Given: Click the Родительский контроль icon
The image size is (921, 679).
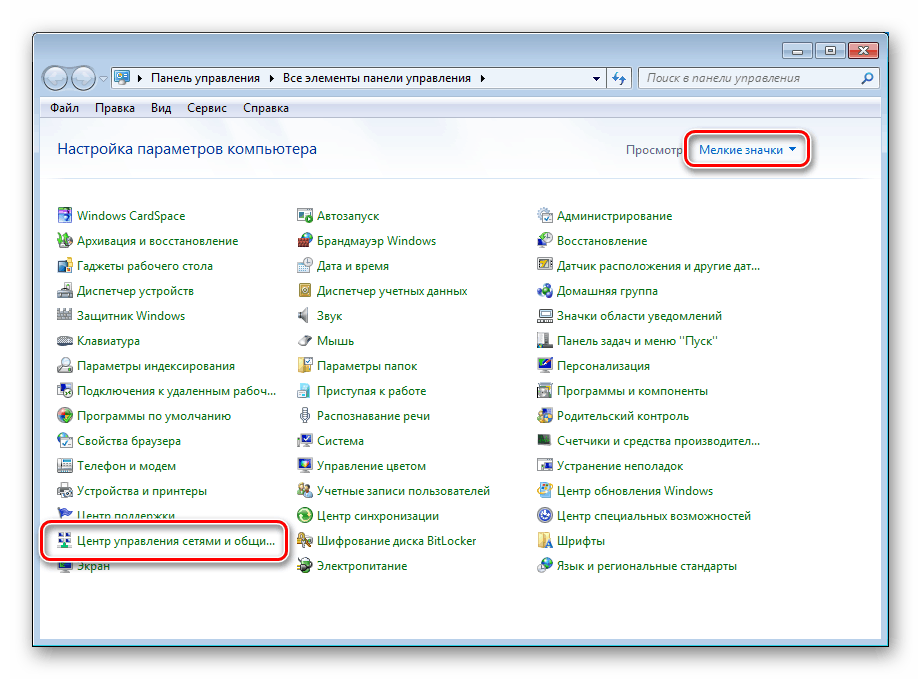Looking at the screenshot, I should [544, 415].
